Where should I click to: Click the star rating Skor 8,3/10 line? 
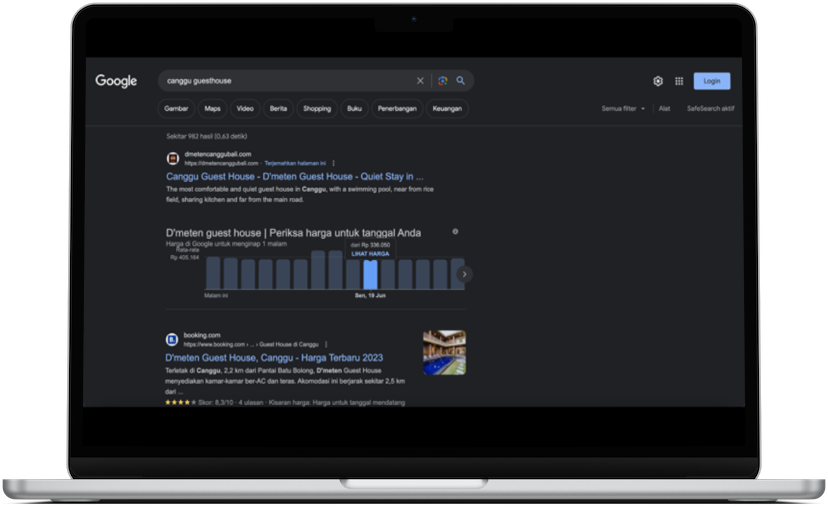(285, 402)
